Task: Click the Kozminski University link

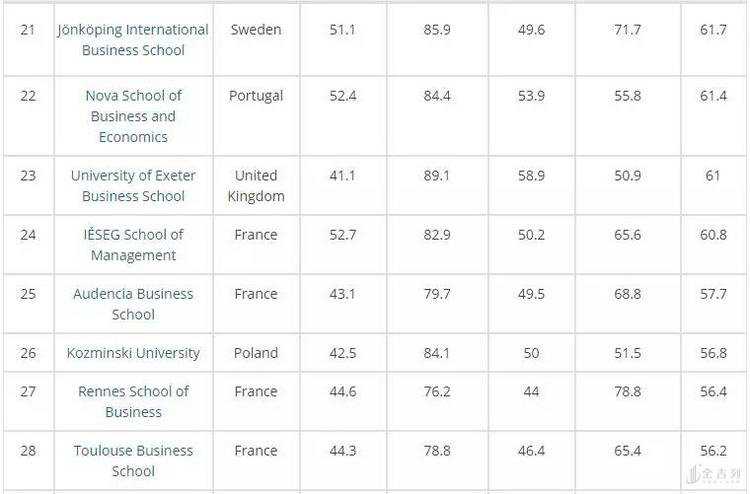Action: pyautogui.click(x=133, y=353)
